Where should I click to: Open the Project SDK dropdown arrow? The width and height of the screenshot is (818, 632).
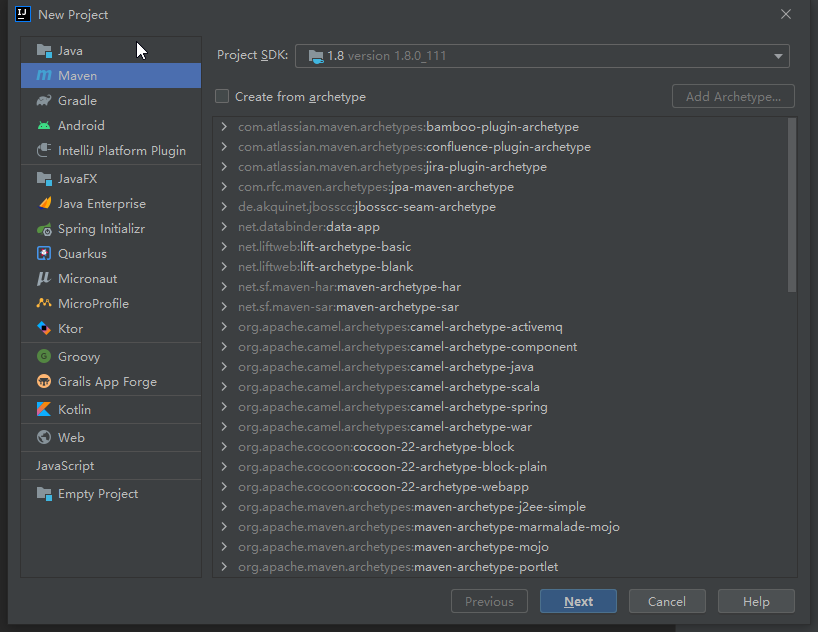tap(778, 56)
